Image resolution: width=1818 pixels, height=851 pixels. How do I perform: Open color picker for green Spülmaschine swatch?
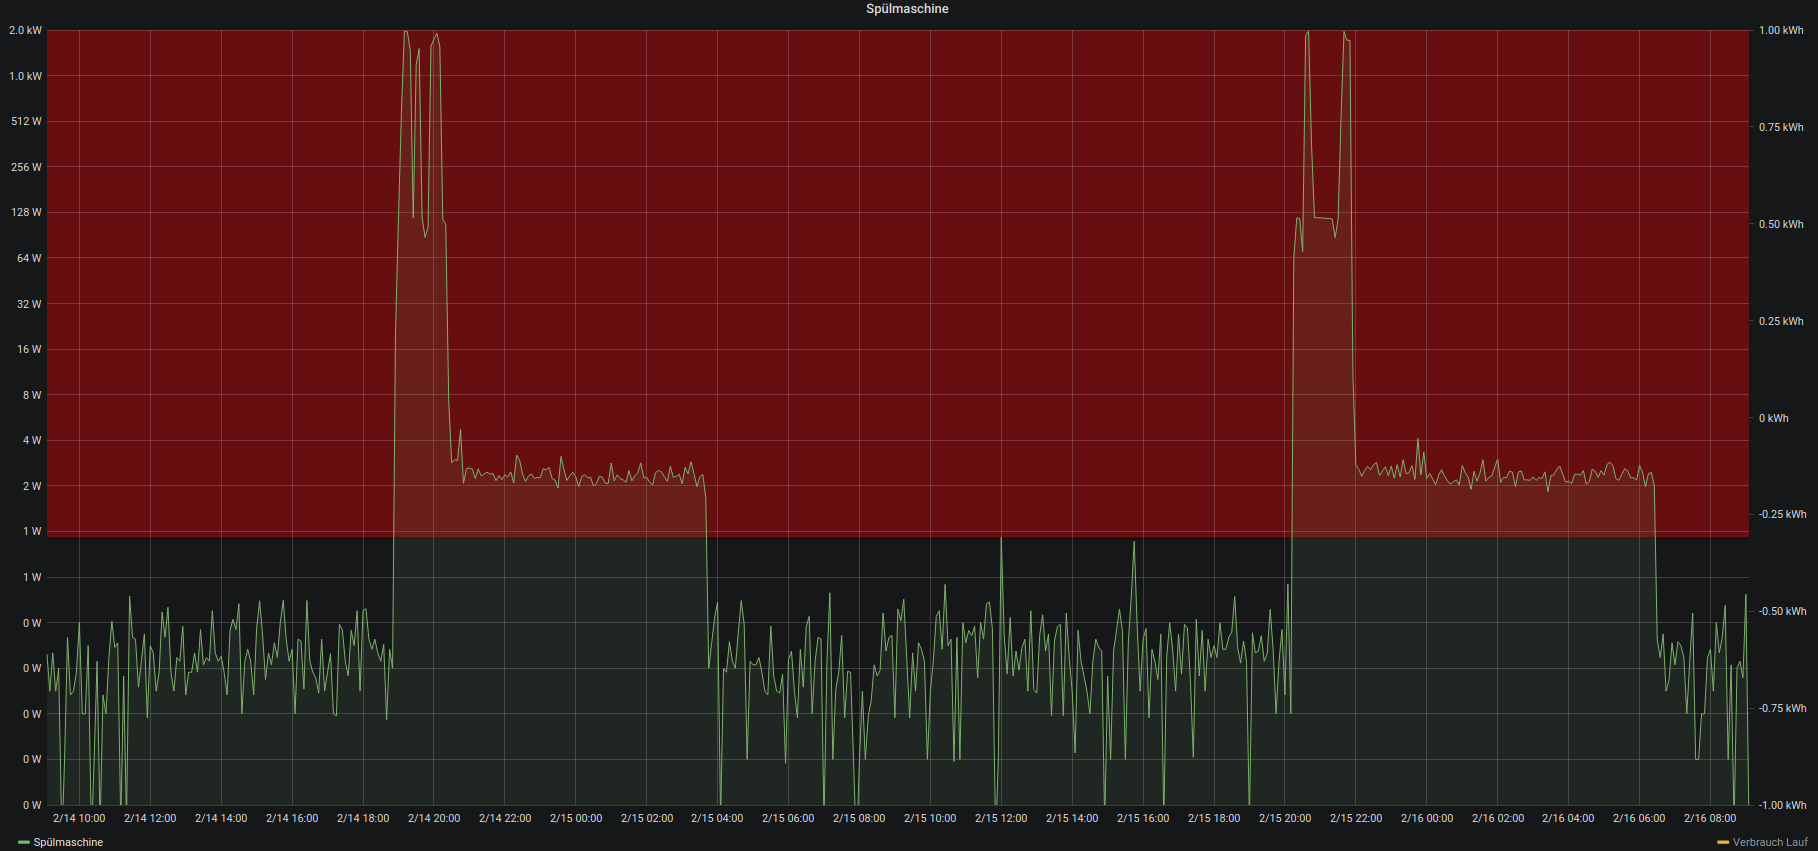[x=24, y=842]
